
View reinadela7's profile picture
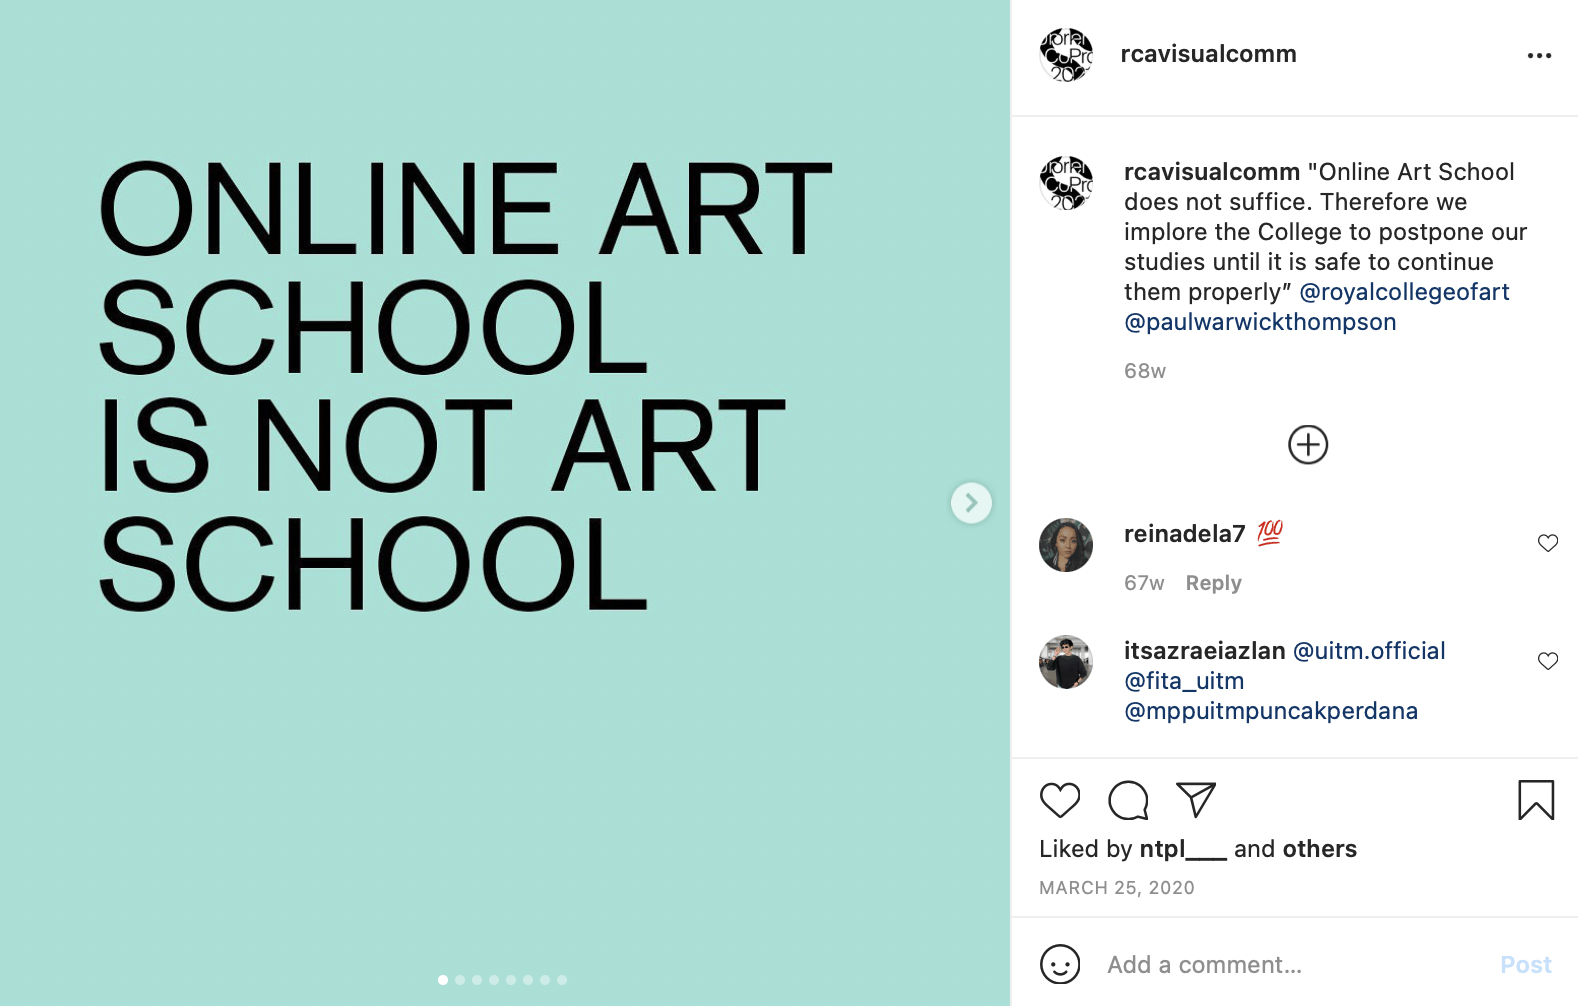(1066, 545)
